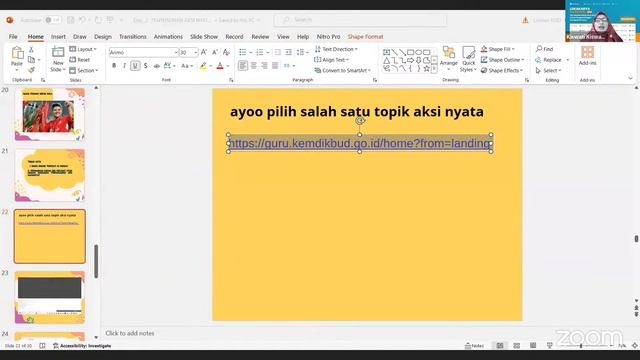
Task: Select slide 23 thumbnail
Action: pos(49,298)
